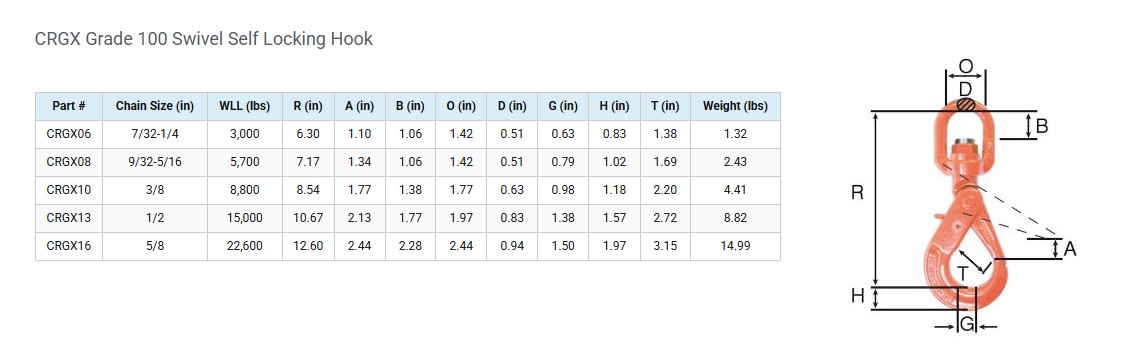The height and width of the screenshot is (360, 1126).
Task: Select the 14.99 weight value
Action: 735,246
